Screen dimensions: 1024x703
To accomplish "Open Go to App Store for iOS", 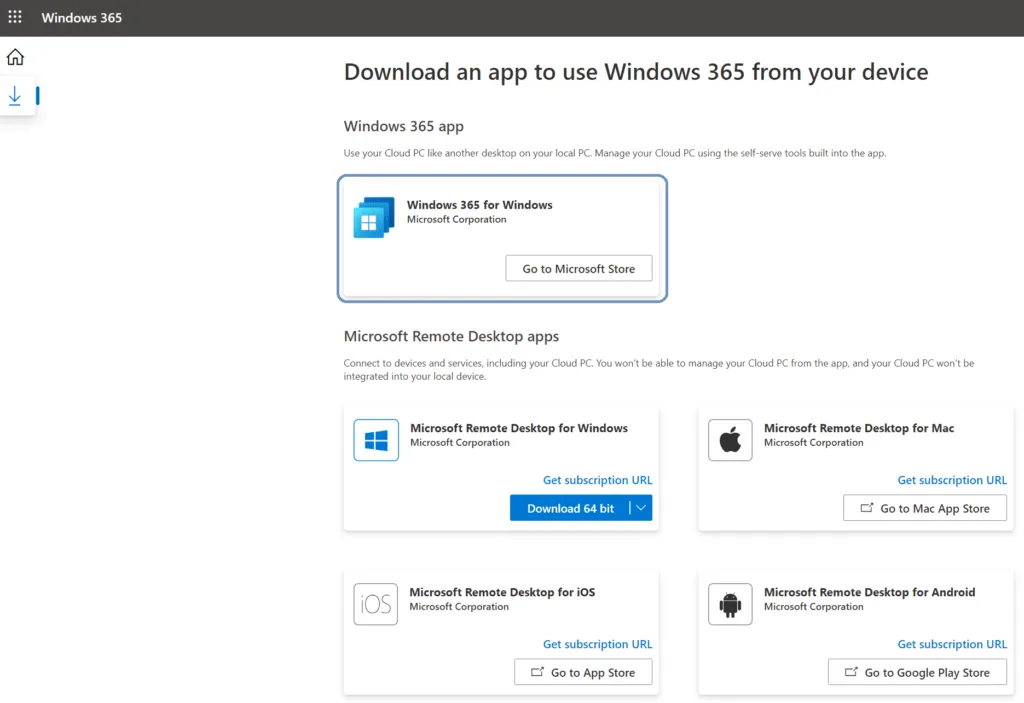I will coord(583,672).
